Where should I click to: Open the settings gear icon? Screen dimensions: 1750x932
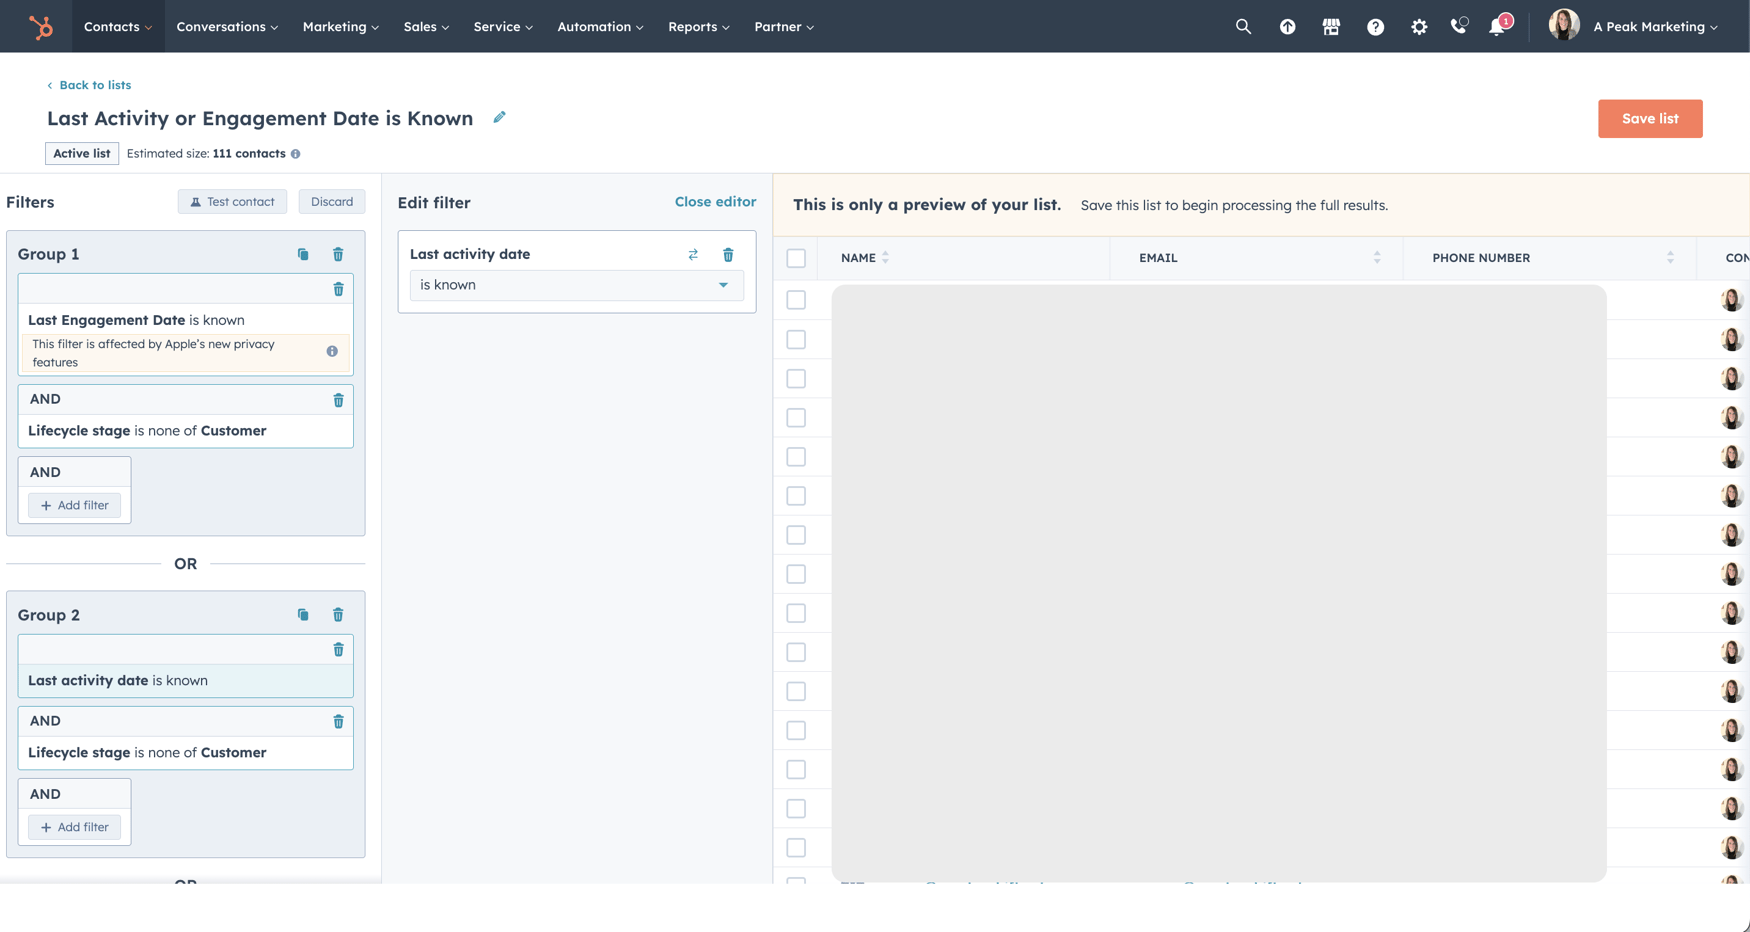pyautogui.click(x=1419, y=26)
